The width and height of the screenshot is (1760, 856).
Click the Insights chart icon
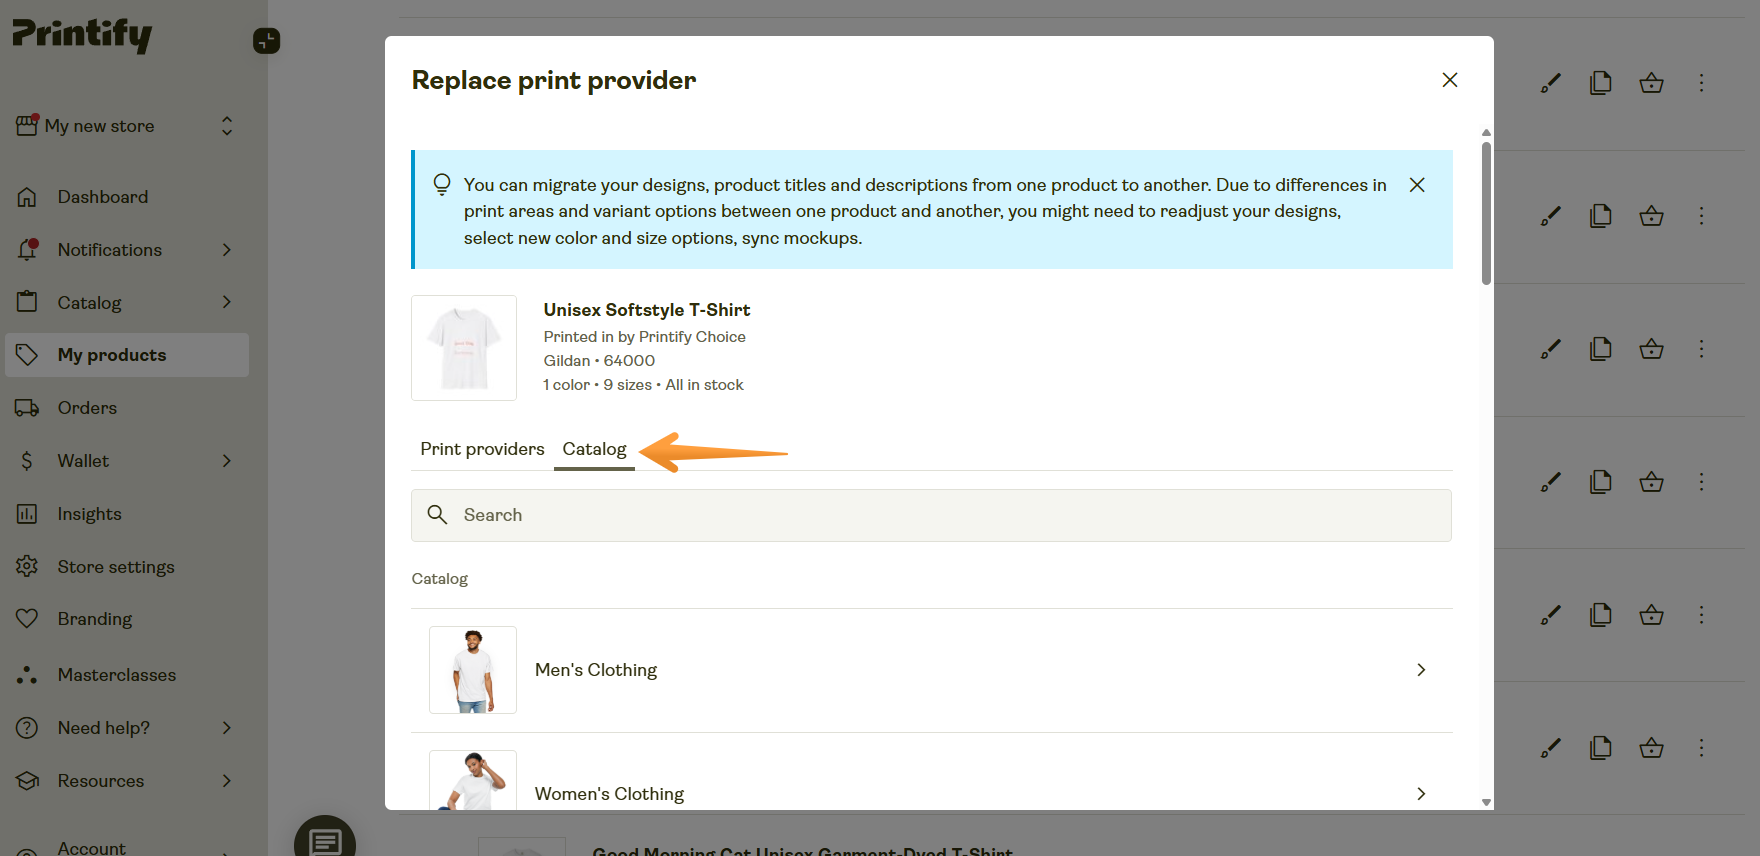pos(27,514)
